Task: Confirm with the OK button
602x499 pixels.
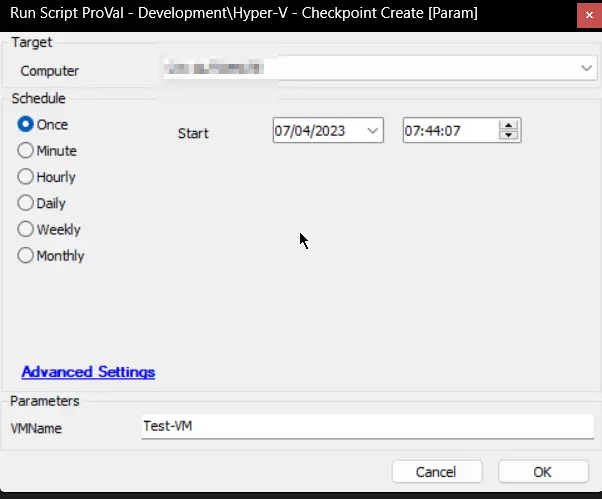Action: click(x=543, y=472)
